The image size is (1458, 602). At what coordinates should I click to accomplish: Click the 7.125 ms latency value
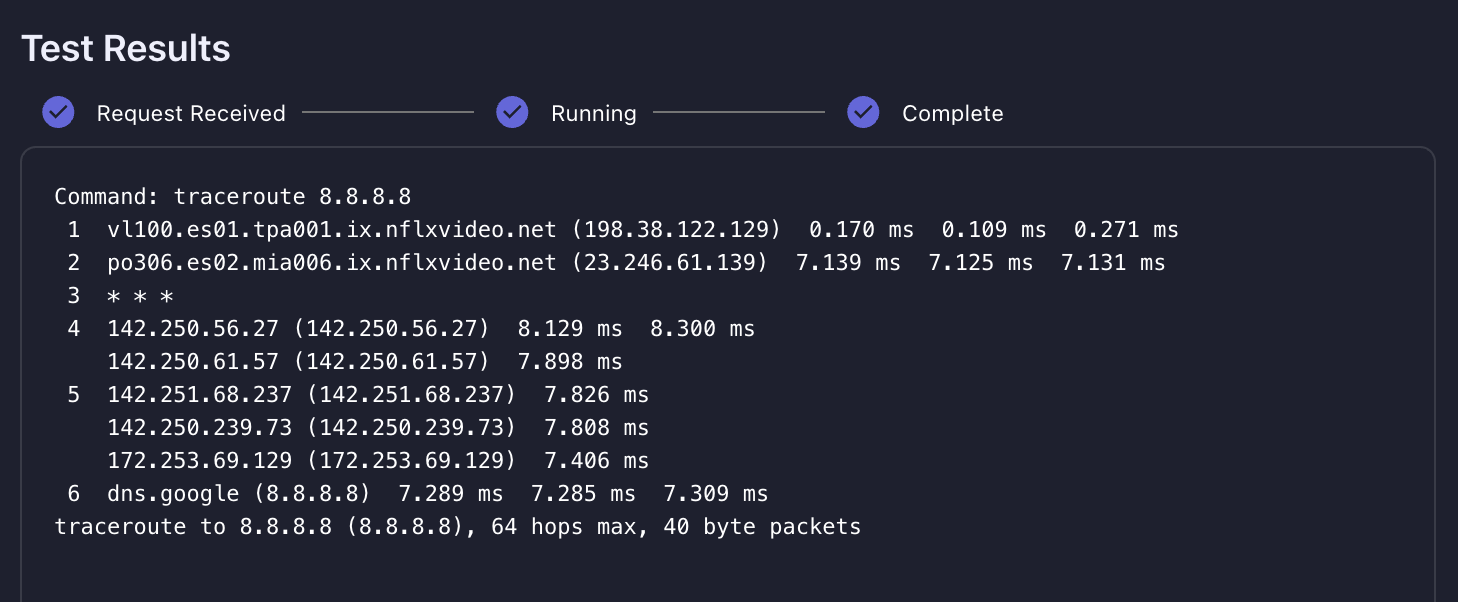tap(980, 263)
